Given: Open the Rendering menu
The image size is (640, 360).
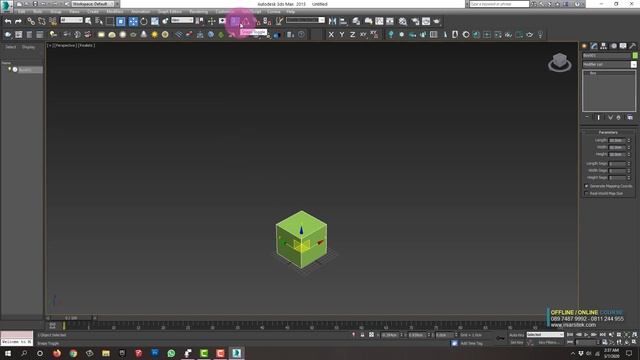Looking at the screenshot, I should [x=199, y=12].
